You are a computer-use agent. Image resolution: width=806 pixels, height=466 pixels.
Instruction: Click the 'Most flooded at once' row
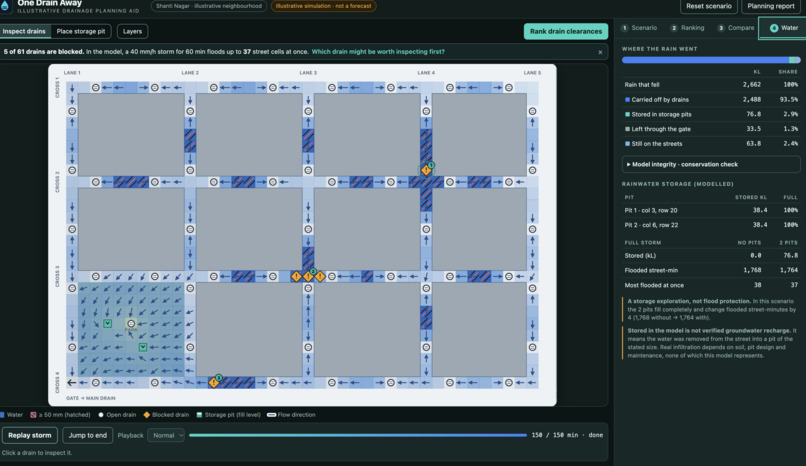point(711,285)
